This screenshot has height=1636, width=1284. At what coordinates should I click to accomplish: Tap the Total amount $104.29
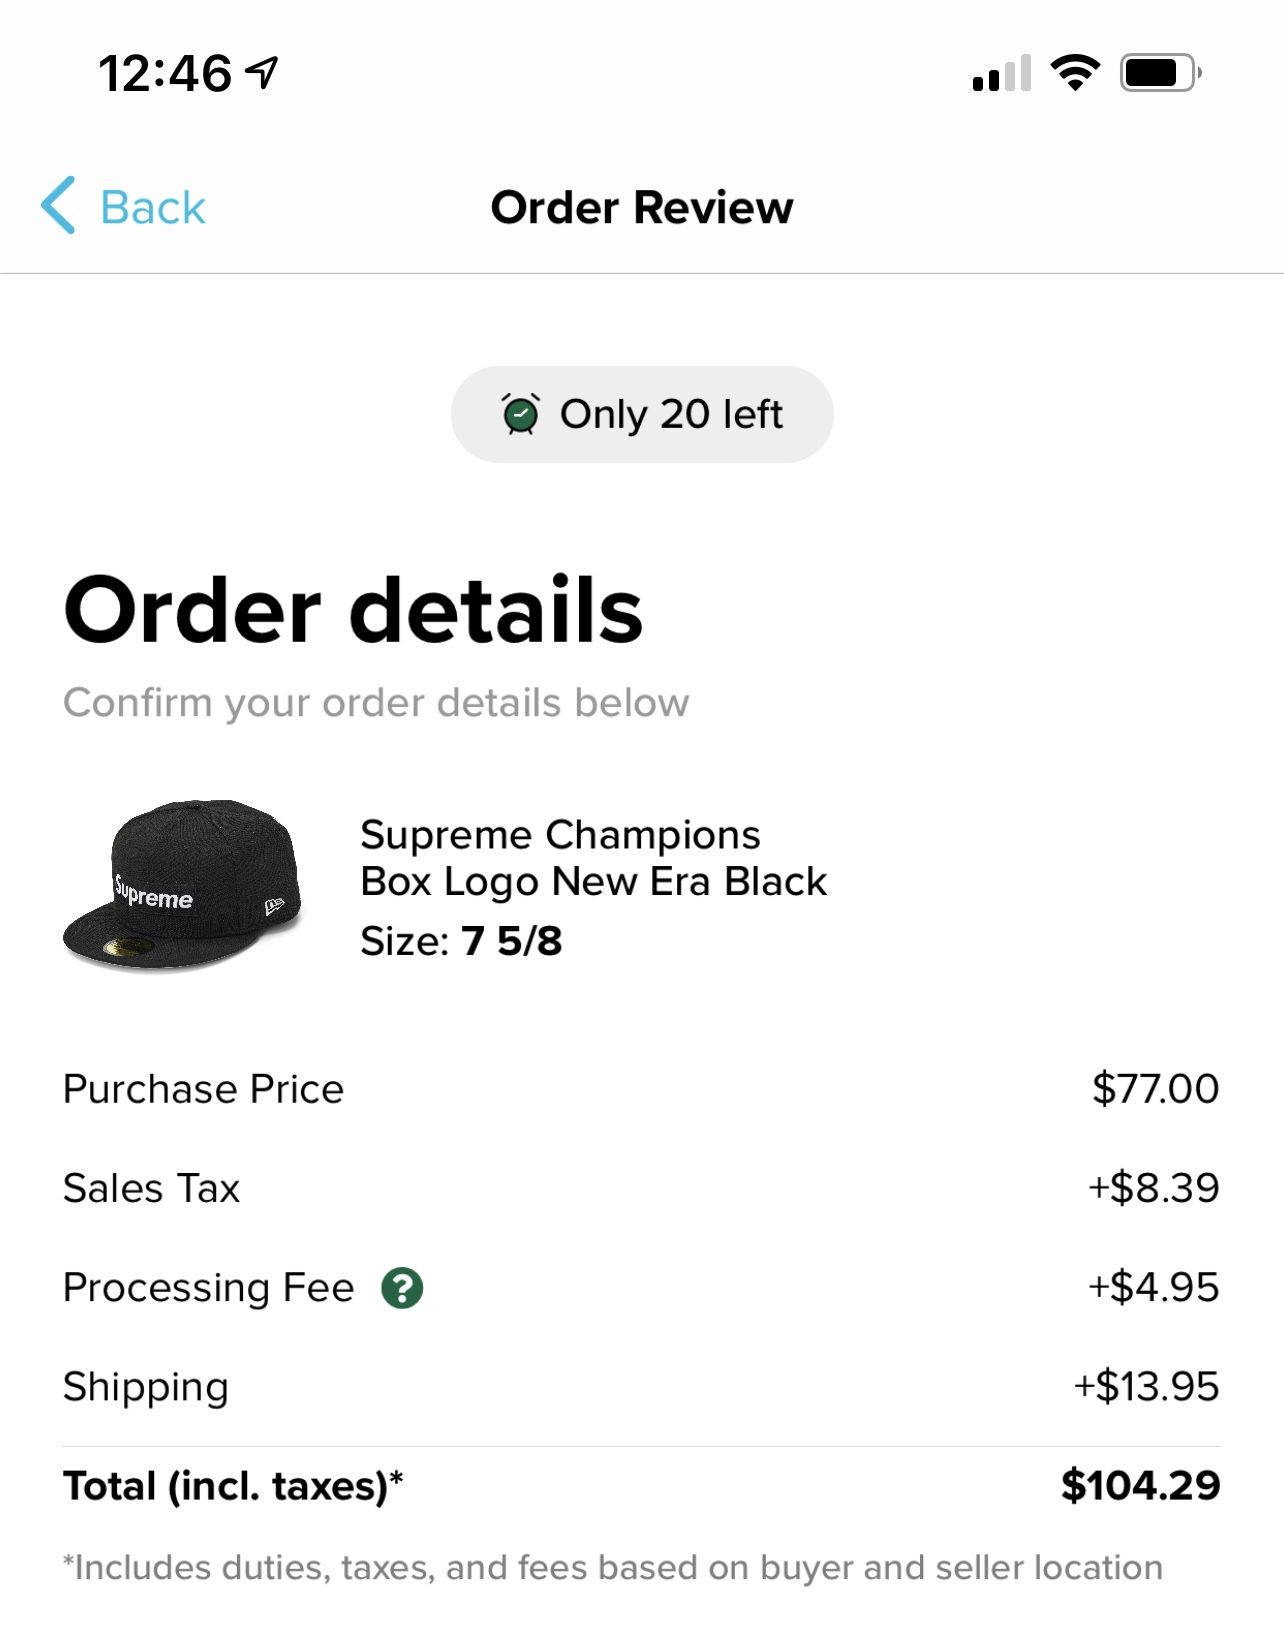coord(1140,1486)
